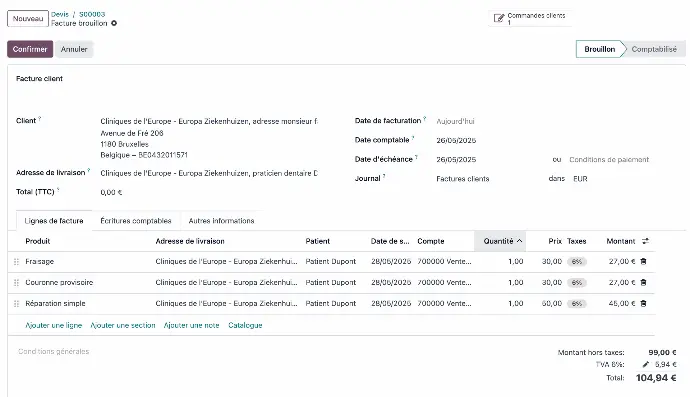
Task: Open the Client selection field
Action: tap(209, 121)
